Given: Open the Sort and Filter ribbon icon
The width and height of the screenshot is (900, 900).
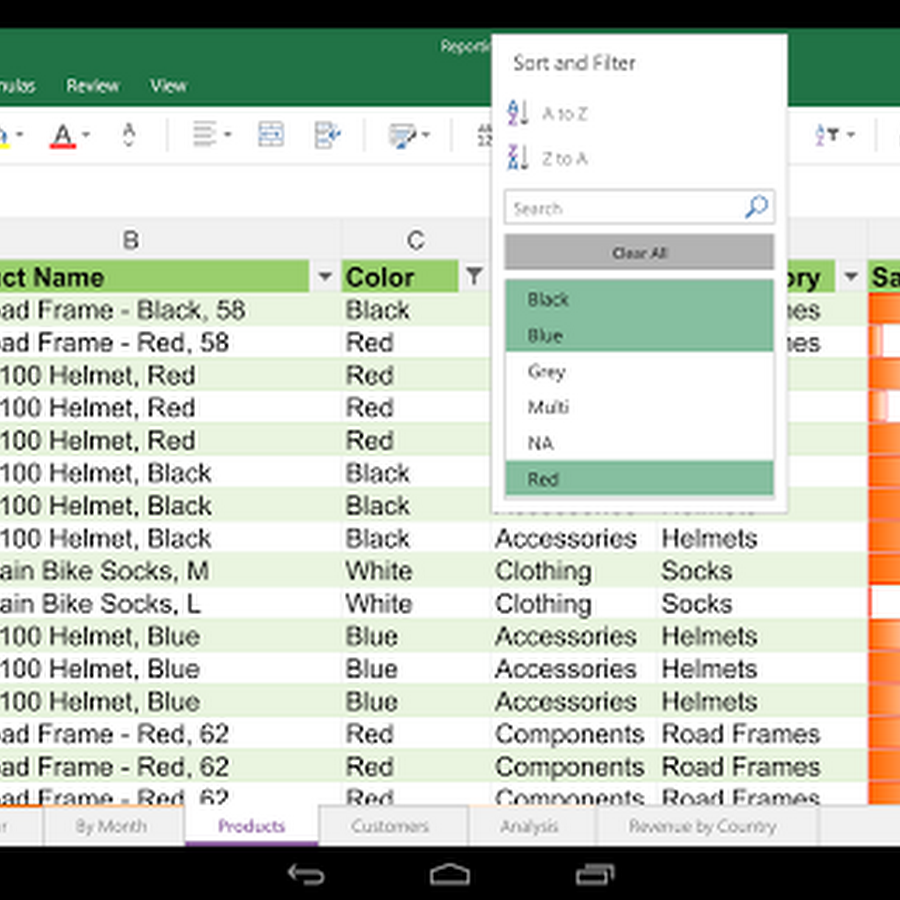Looking at the screenshot, I should tap(827, 135).
